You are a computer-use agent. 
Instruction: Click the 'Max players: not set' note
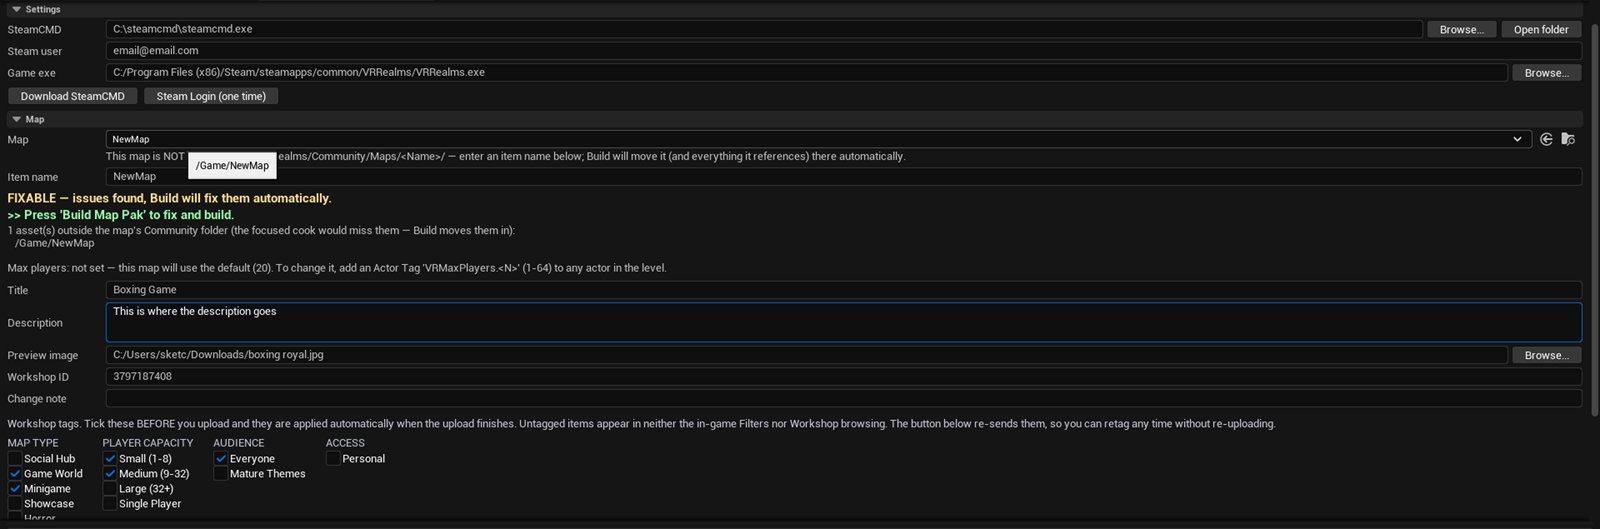click(337, 268)
